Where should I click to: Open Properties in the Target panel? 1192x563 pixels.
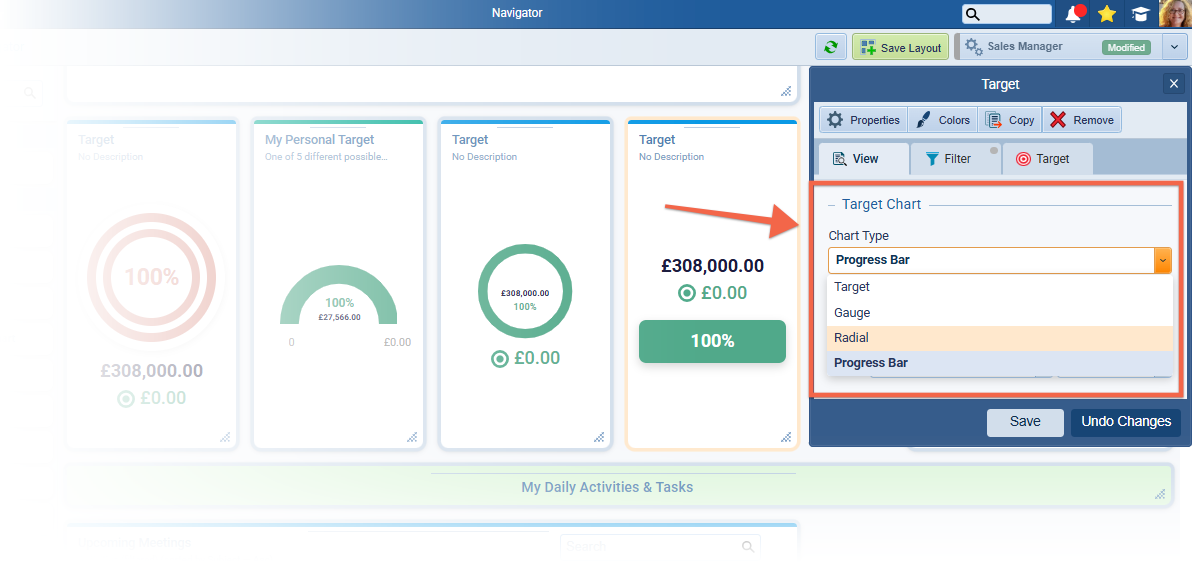(863, 120)
